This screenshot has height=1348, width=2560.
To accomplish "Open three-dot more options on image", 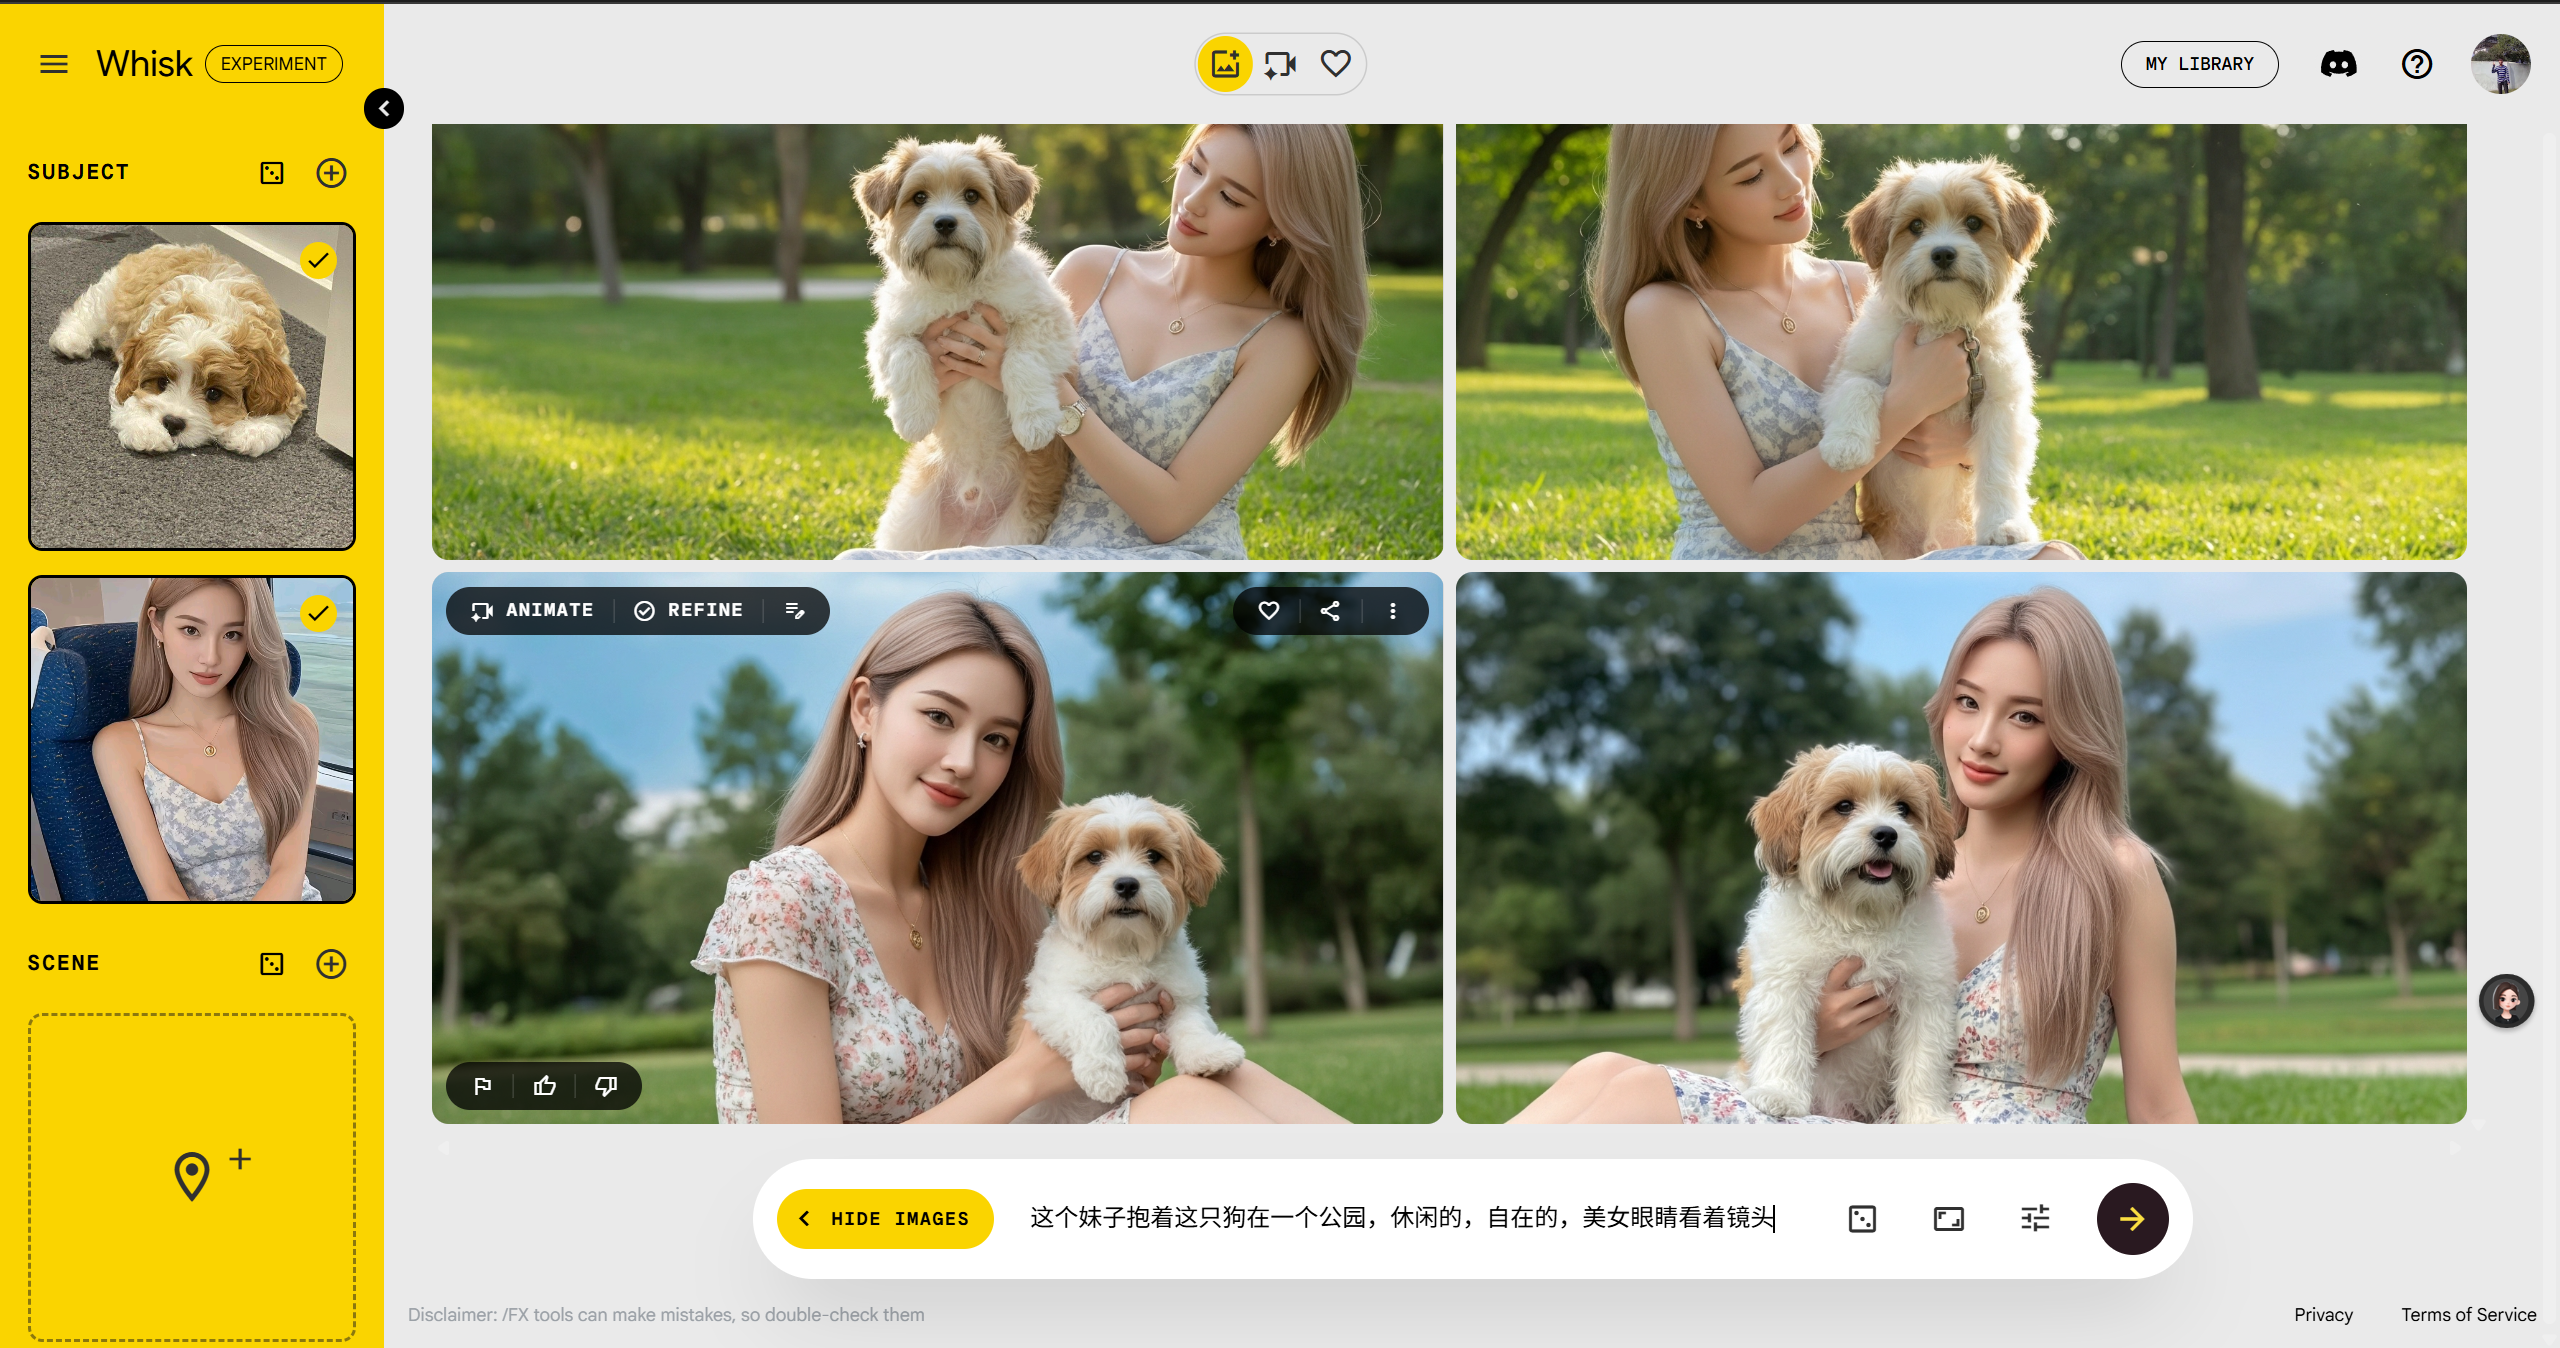I will click(x=1393, y=611).
